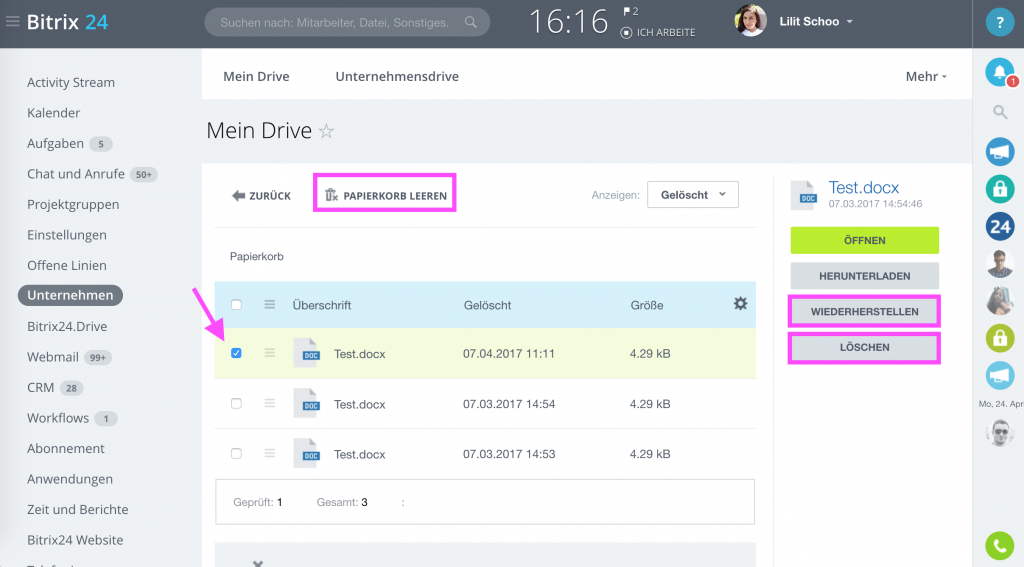Open the Lilit Schoo user menu arrow

pyautogui.click(x=850, y=22)
